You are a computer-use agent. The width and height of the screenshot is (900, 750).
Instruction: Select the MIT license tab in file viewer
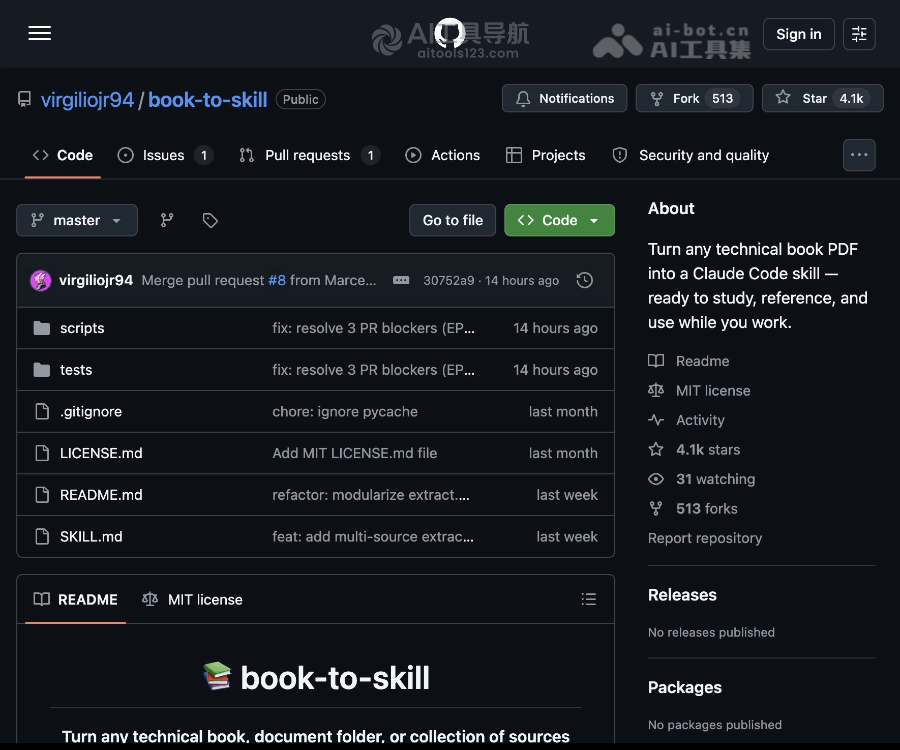tap(192, 600)
